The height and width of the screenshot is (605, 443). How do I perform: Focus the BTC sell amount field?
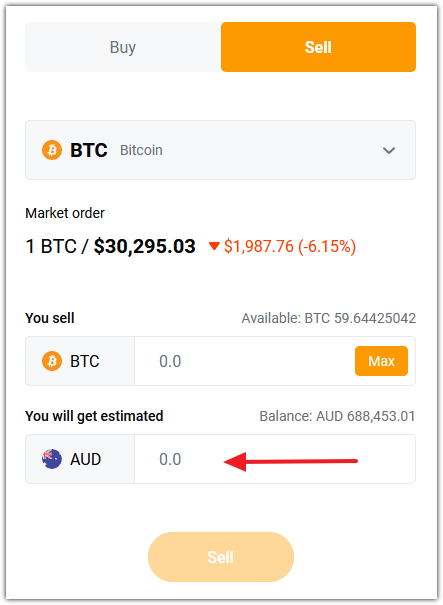pyautogui.click(x=244, y=361)
